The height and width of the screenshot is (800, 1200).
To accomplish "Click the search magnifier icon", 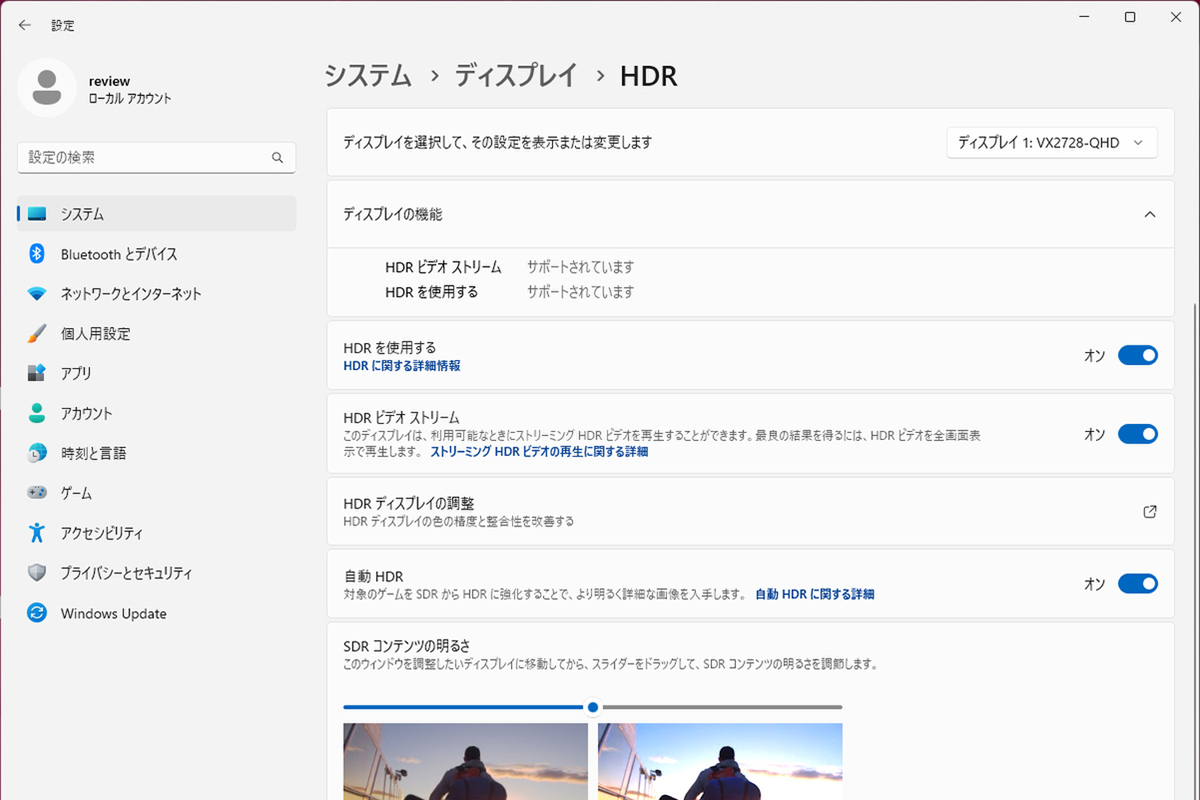I will [x=278, y=158].
